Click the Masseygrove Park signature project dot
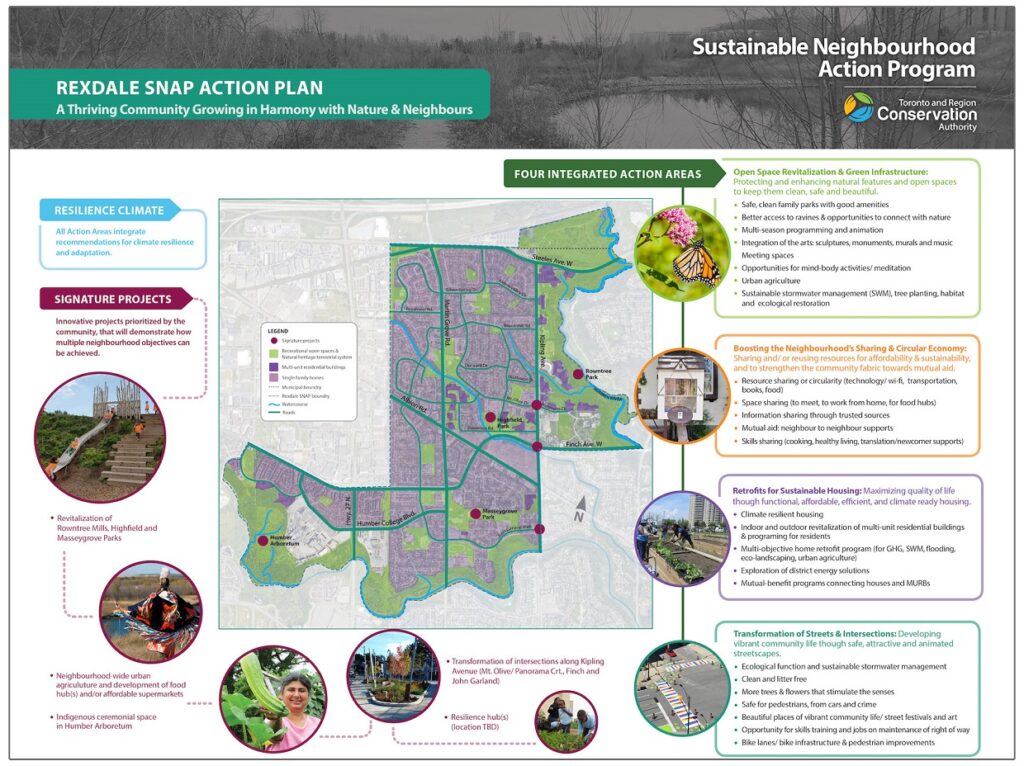 tap(475, 514)
